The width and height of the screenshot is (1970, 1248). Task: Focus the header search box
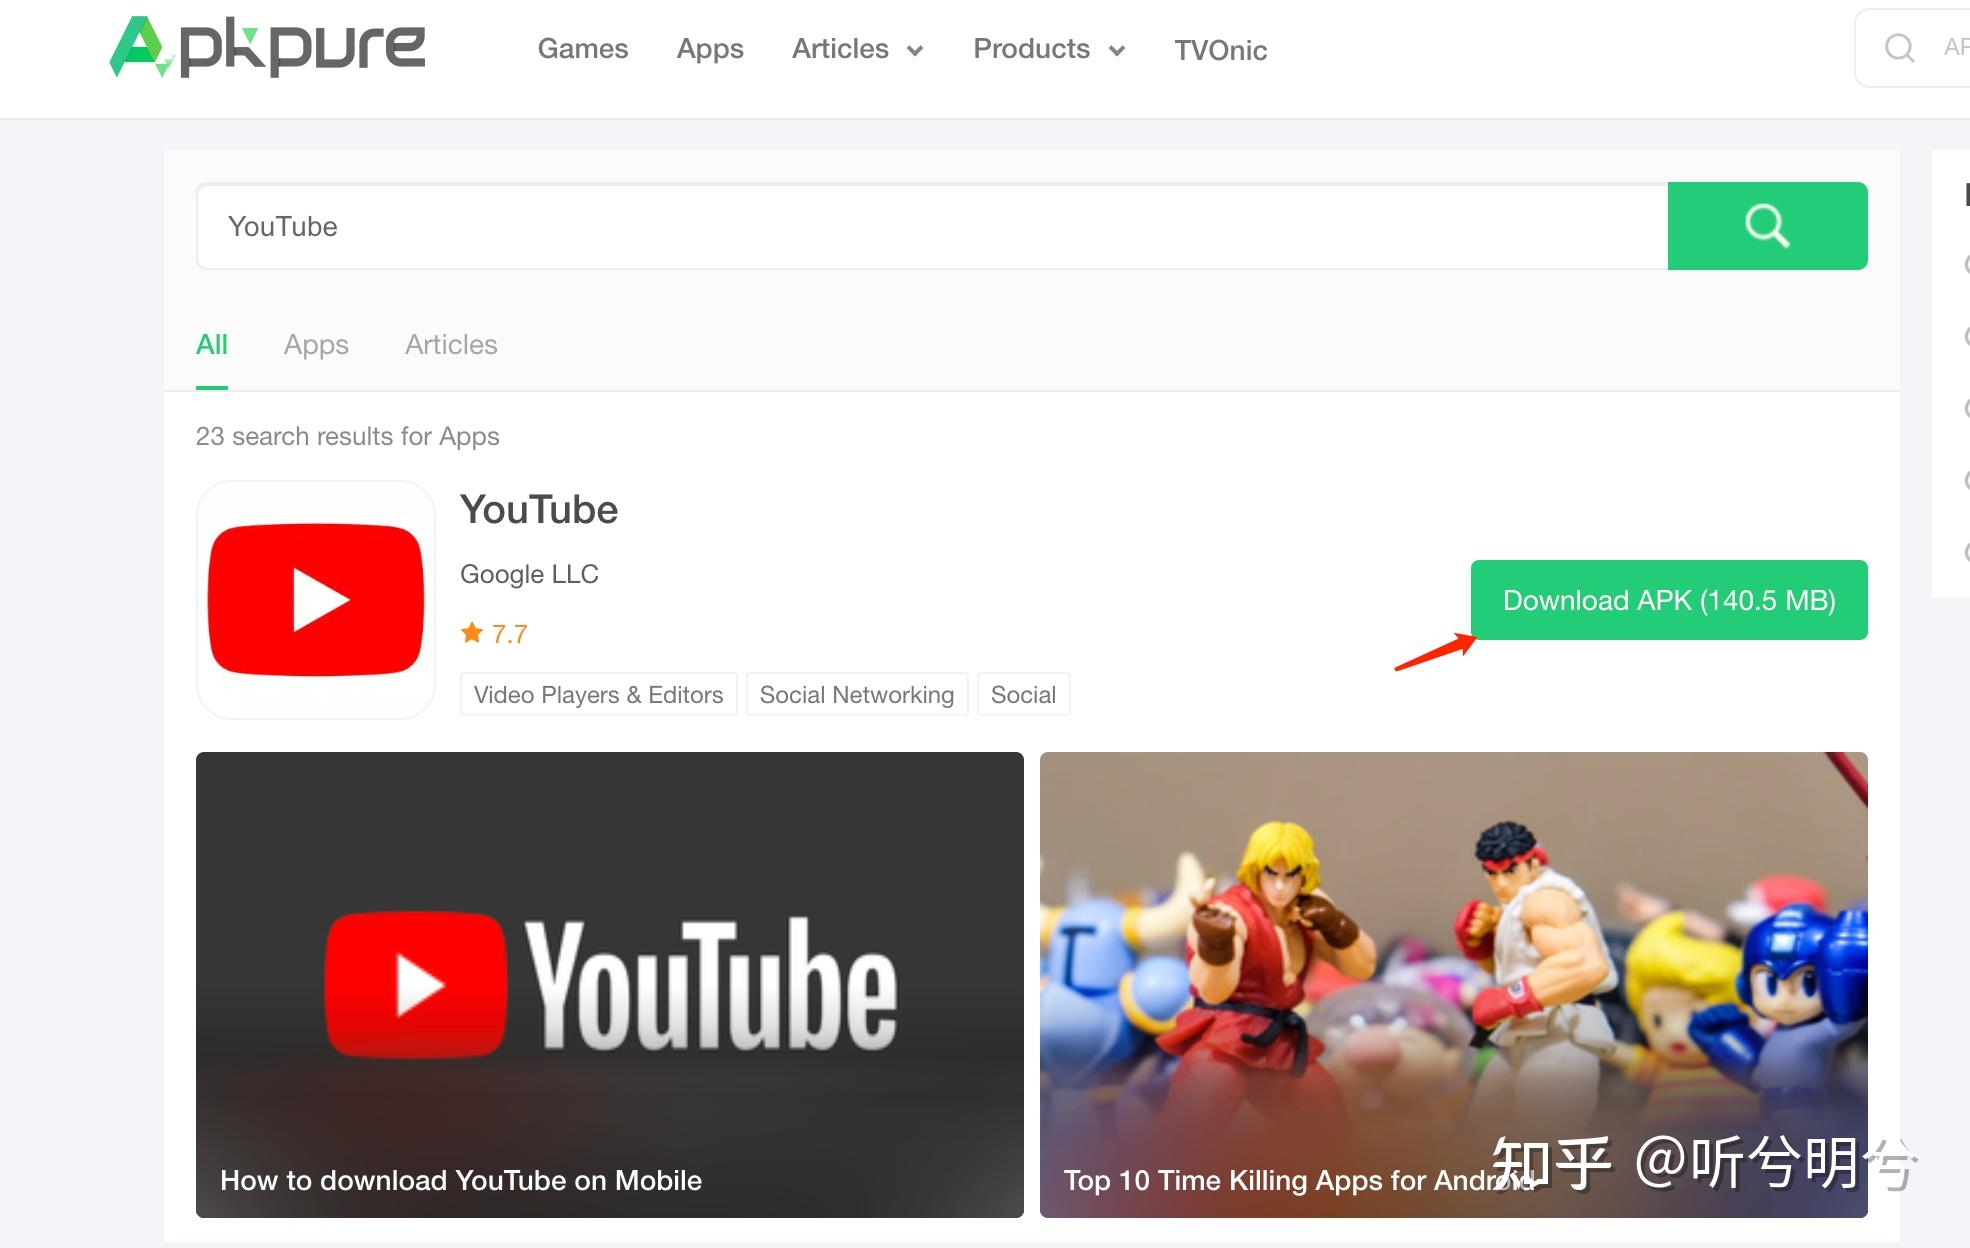tap(1912, 48)
